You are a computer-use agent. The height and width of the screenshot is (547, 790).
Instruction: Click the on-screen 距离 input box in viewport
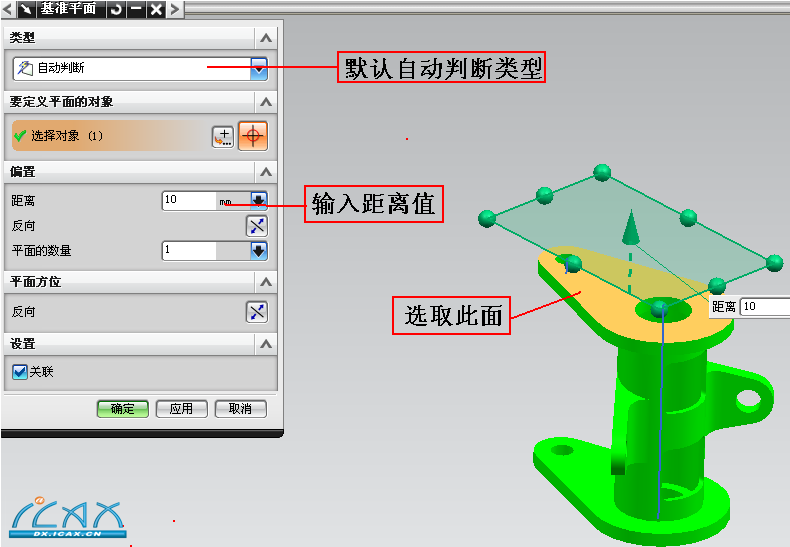coord(765,306)
